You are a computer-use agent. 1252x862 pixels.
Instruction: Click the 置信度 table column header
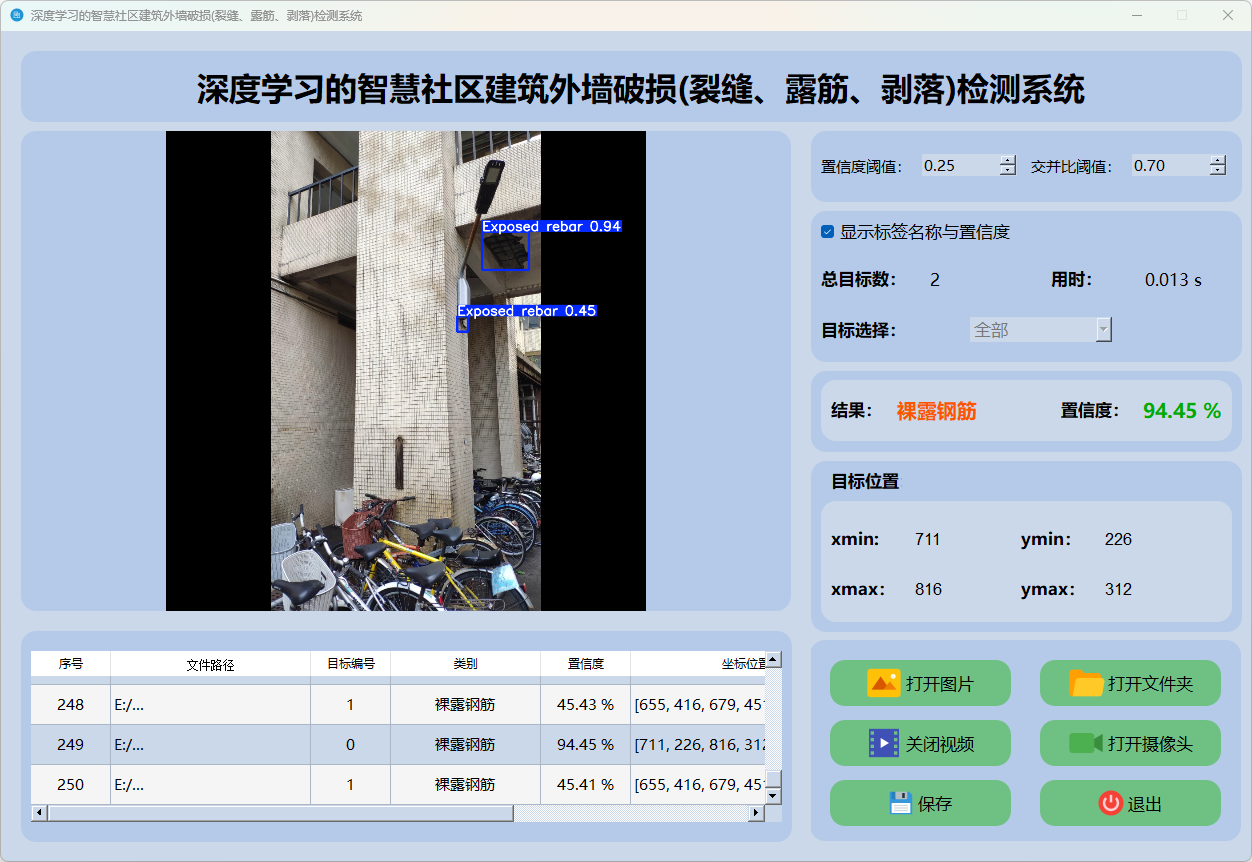coord(585,664)
